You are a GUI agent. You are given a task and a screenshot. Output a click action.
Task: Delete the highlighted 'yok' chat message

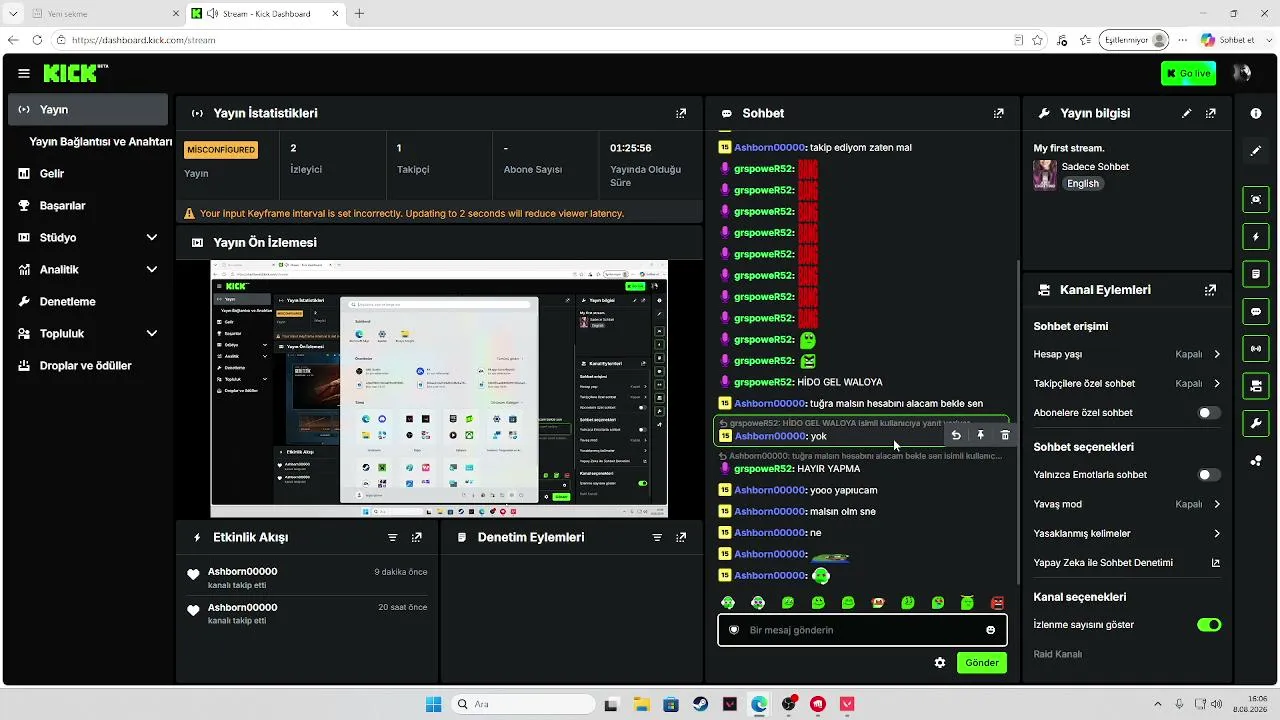pos(1005,435)
